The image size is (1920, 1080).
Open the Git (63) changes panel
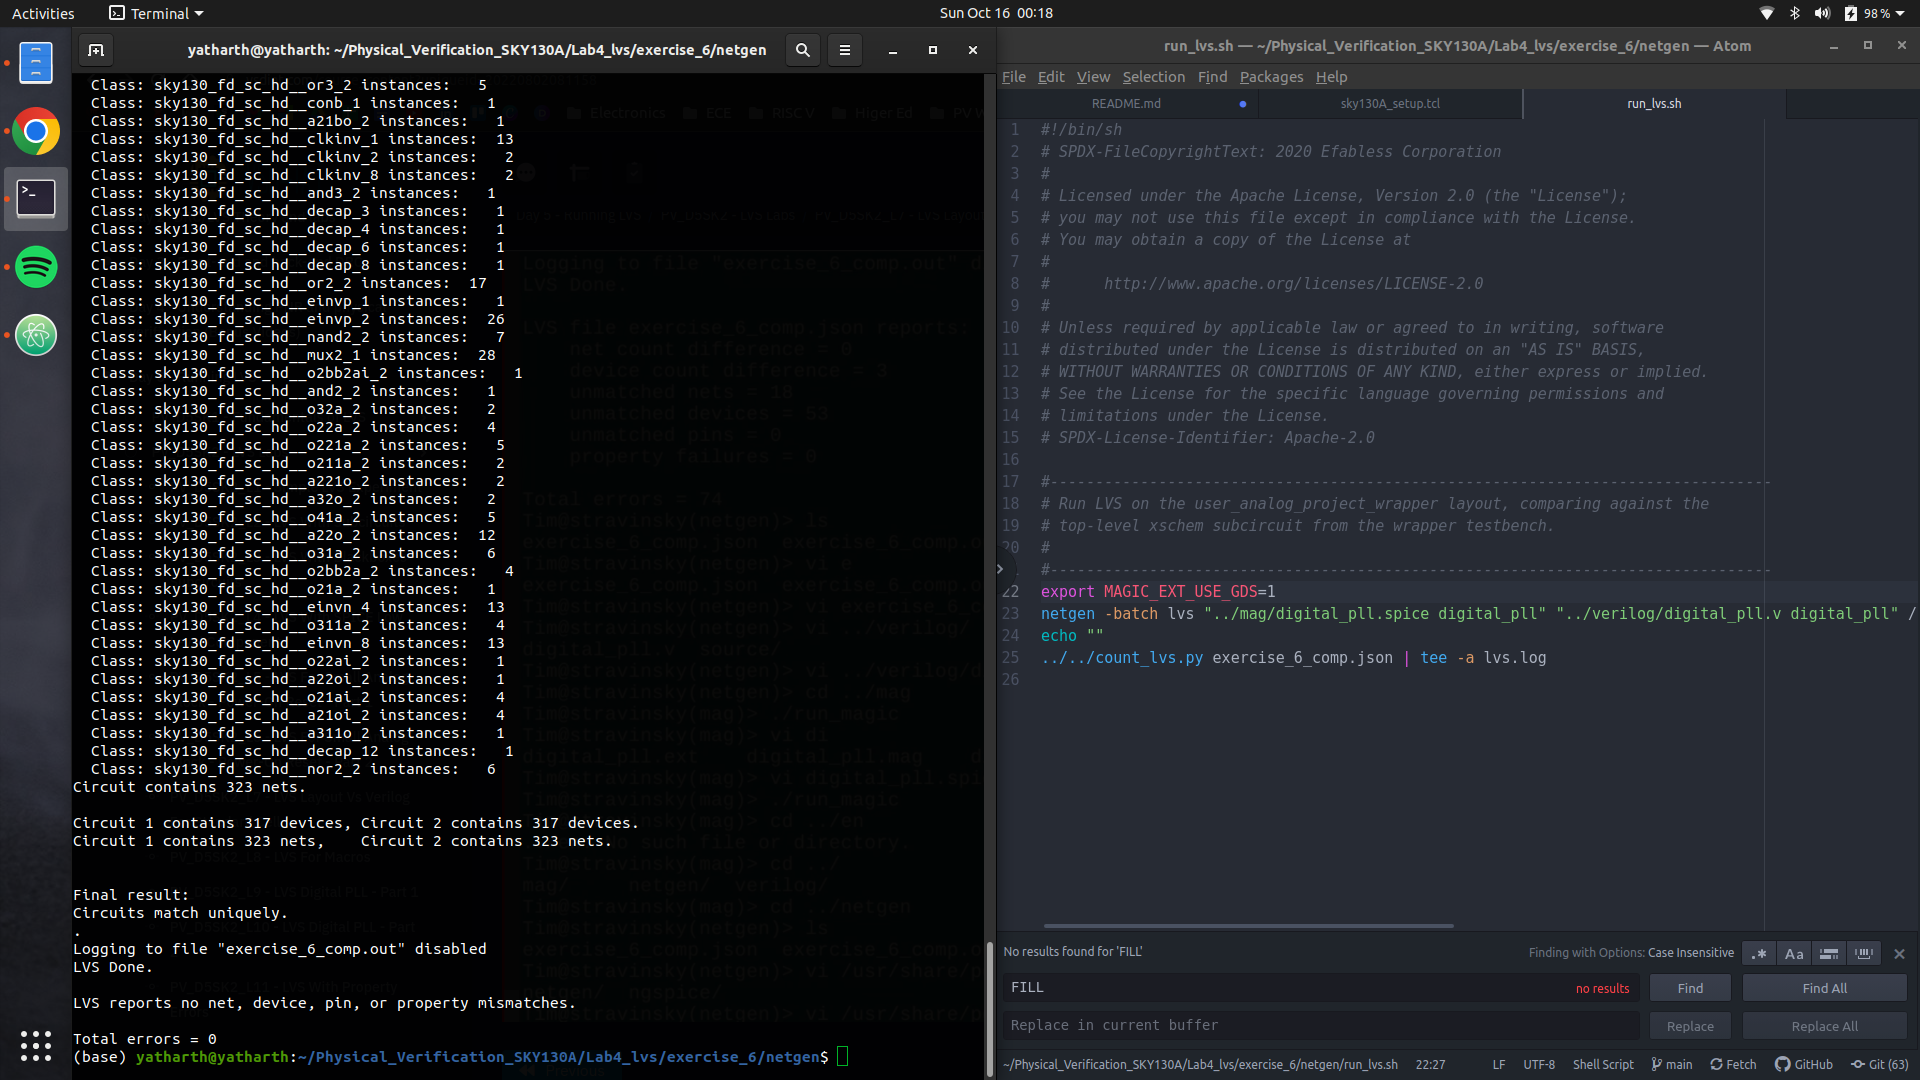(x=1880, y=1064)
